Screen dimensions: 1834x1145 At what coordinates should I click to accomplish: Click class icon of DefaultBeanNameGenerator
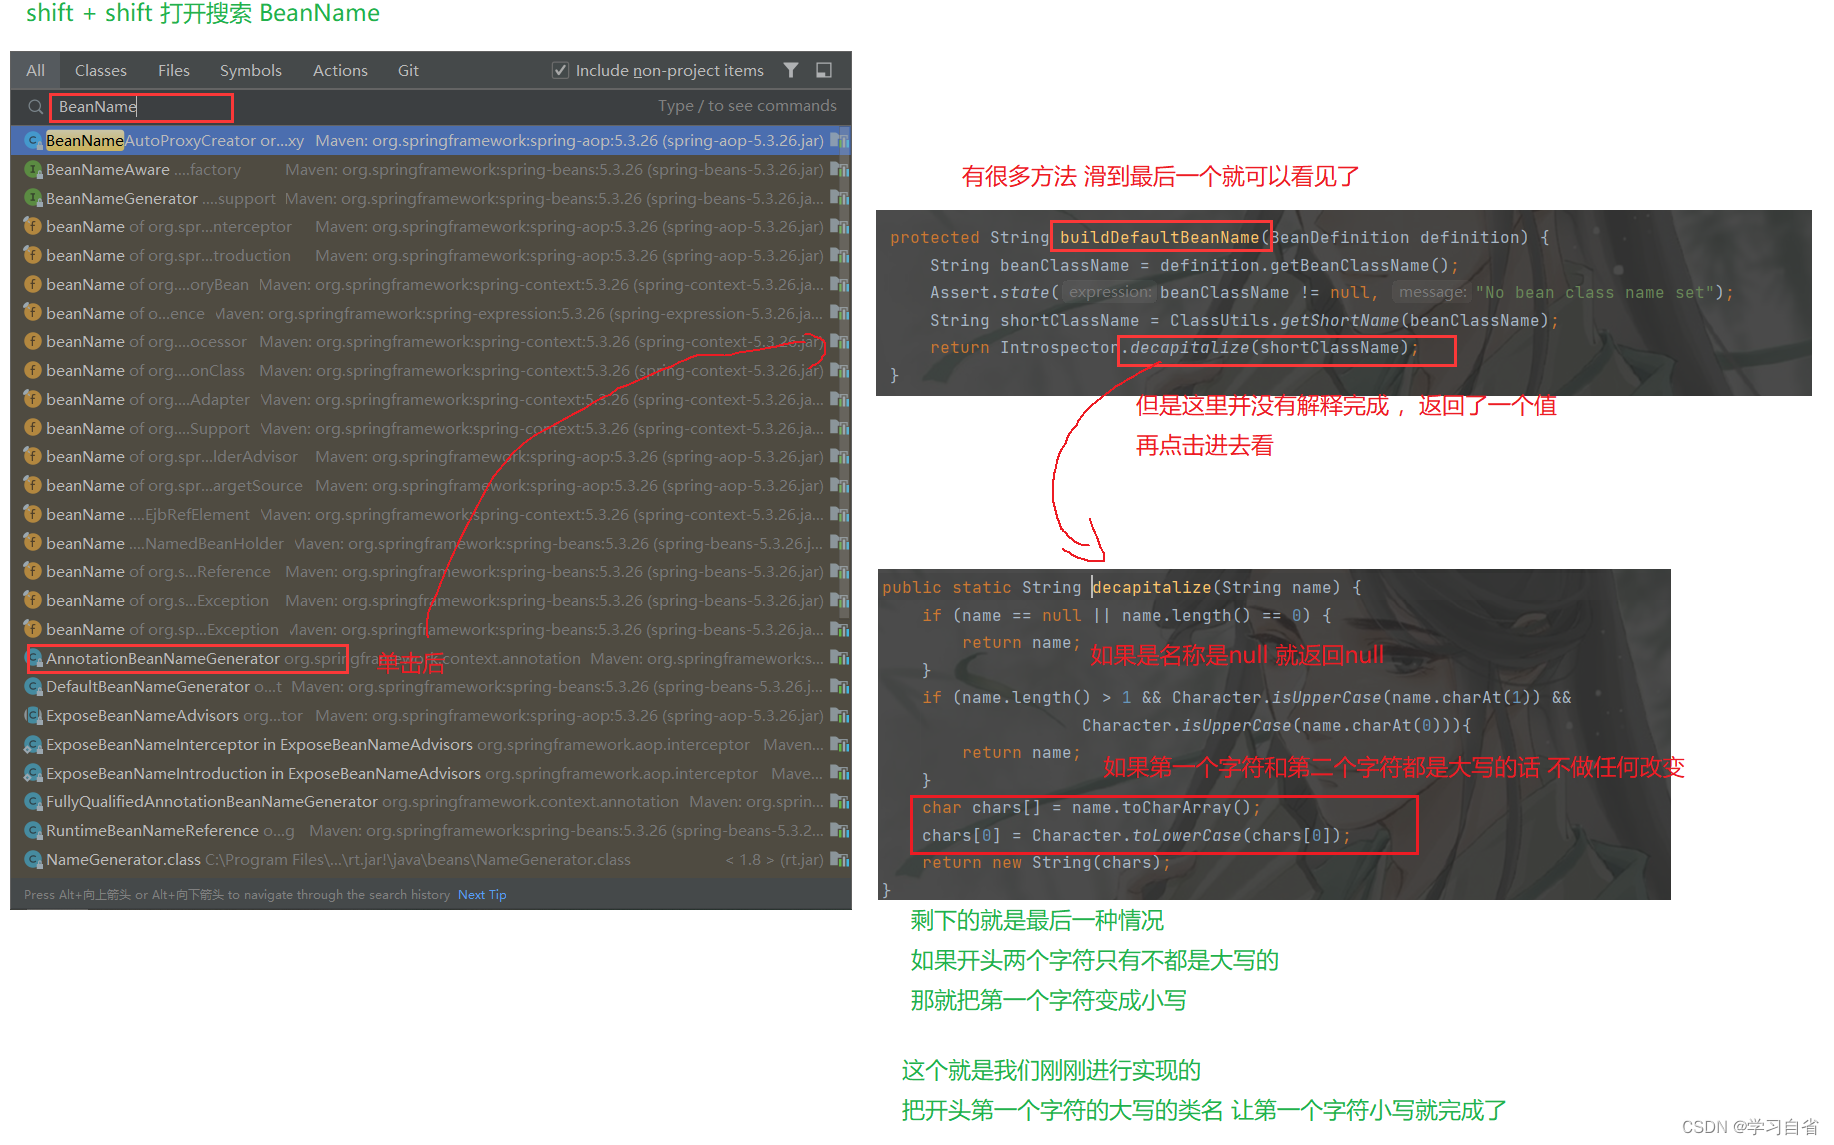point(33,687)
